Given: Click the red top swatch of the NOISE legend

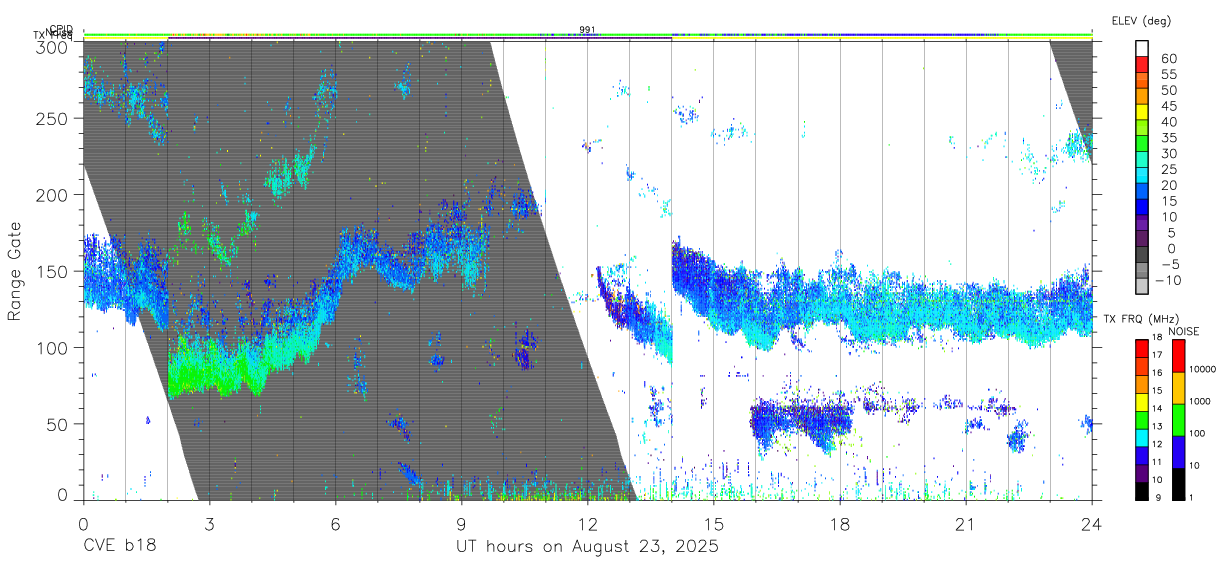Looking at the screenshot, I should (x=1179, y=356).
